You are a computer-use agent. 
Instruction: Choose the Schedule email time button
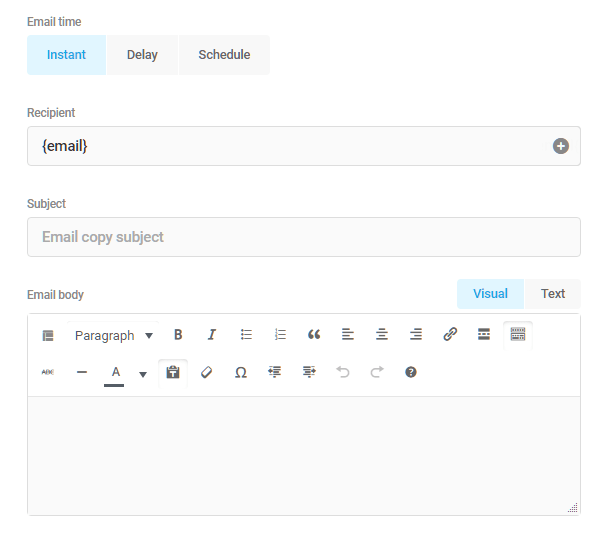pyautogui.click(x=224, y=55)
